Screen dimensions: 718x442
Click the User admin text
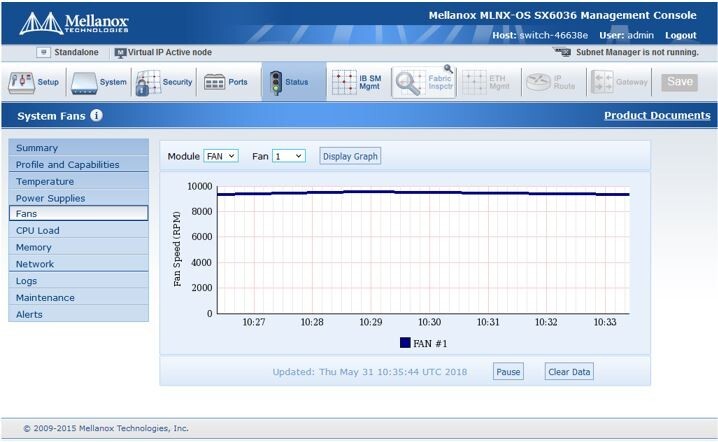626,35
